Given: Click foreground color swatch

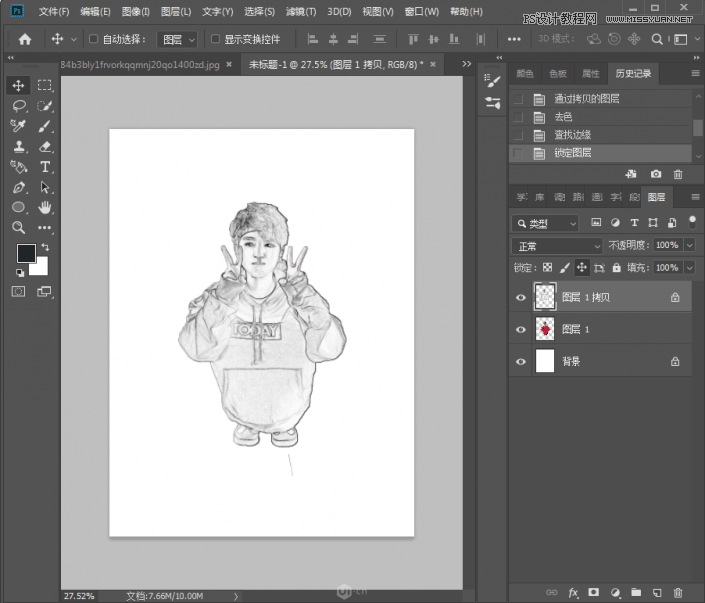Looking at the screenshot, I should tap(26, 253).
